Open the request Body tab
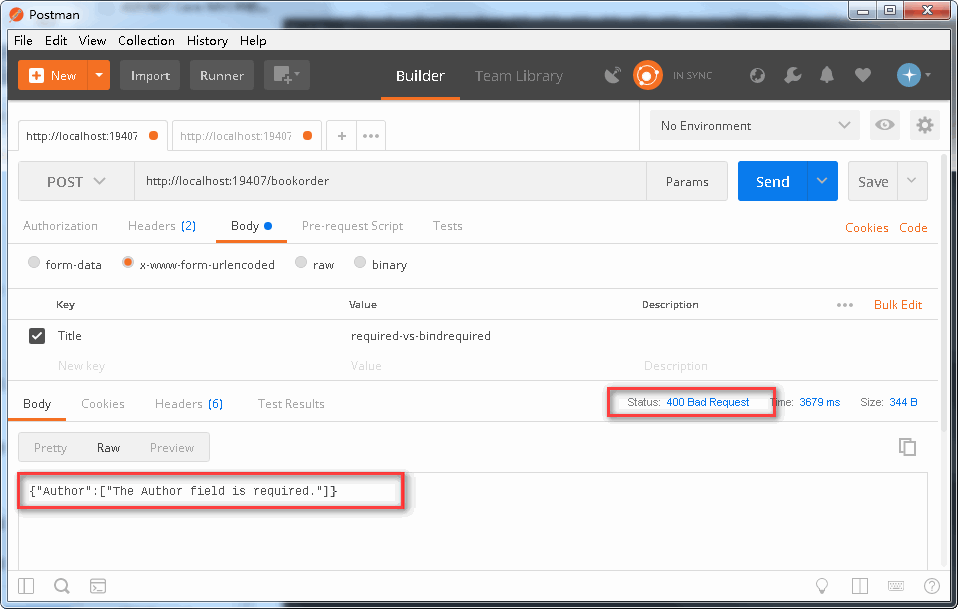This screenshot has width=958, height=609. point(251,226)
